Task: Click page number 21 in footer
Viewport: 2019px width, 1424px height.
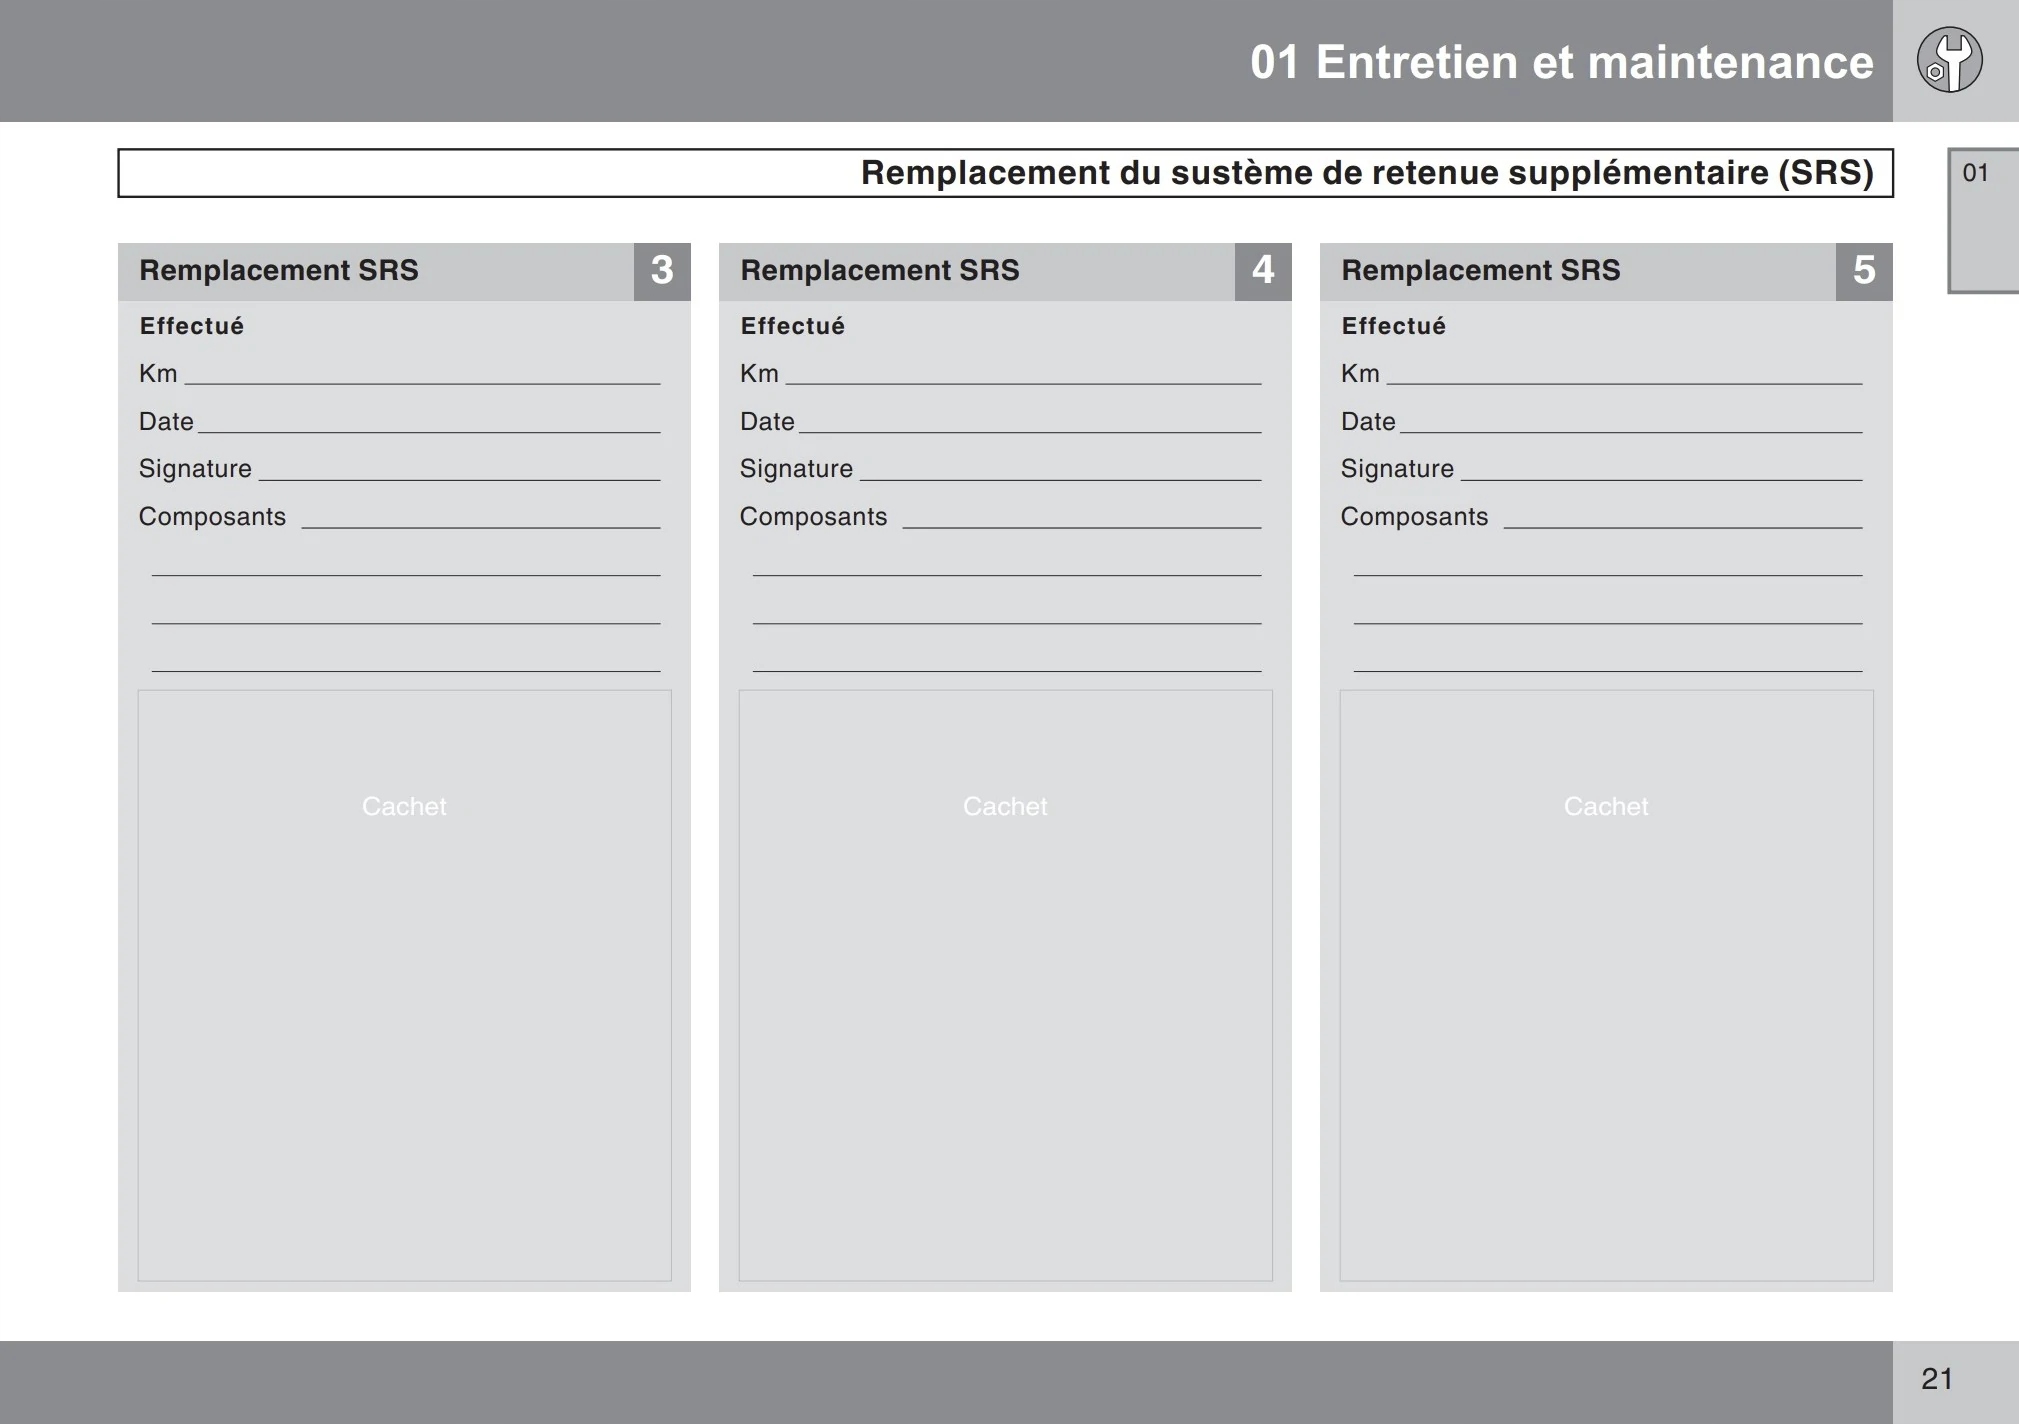Action: tap(1937, 1379)
